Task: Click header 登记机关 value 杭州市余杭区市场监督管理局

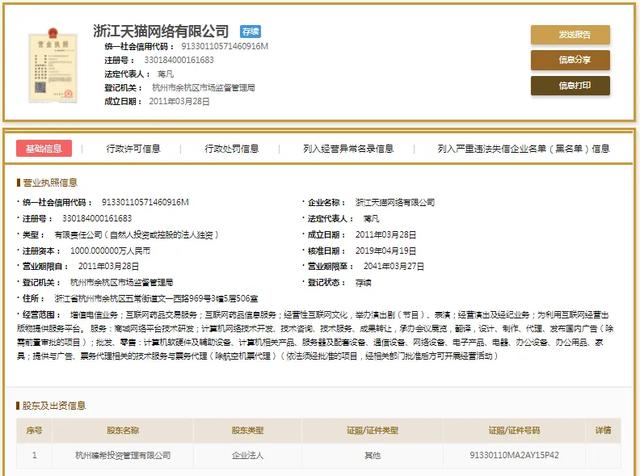Action: click(203, 87)
